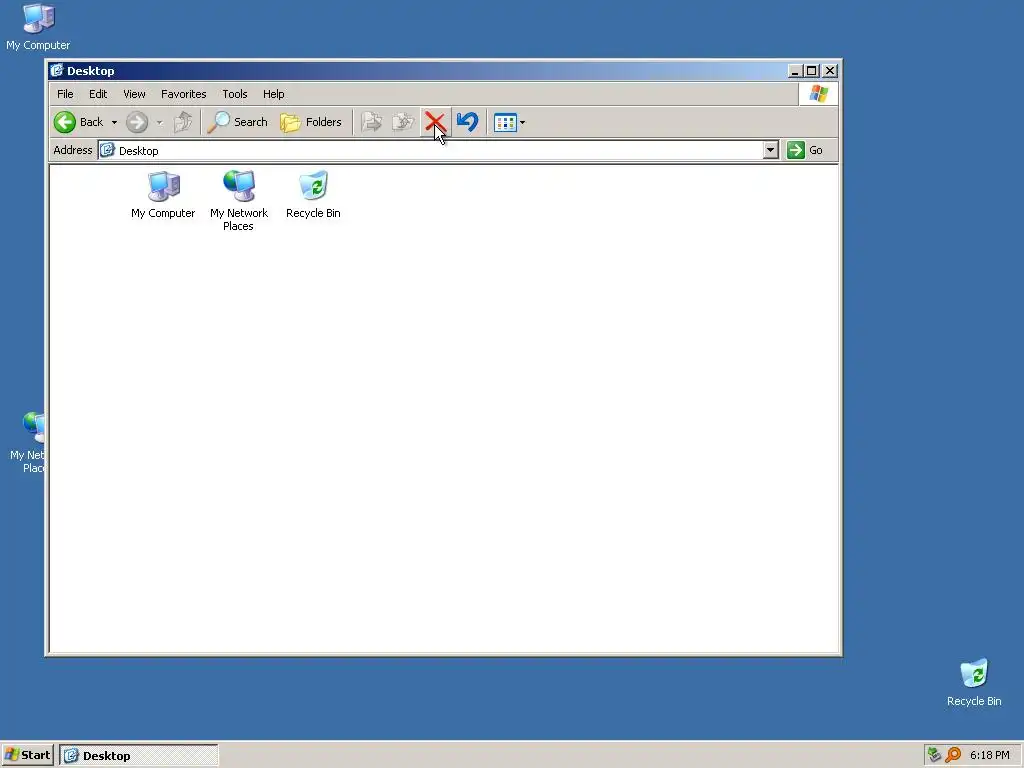Open the View menu
1024x768 pixels.
pyautogui.click(x=135, y=94)
